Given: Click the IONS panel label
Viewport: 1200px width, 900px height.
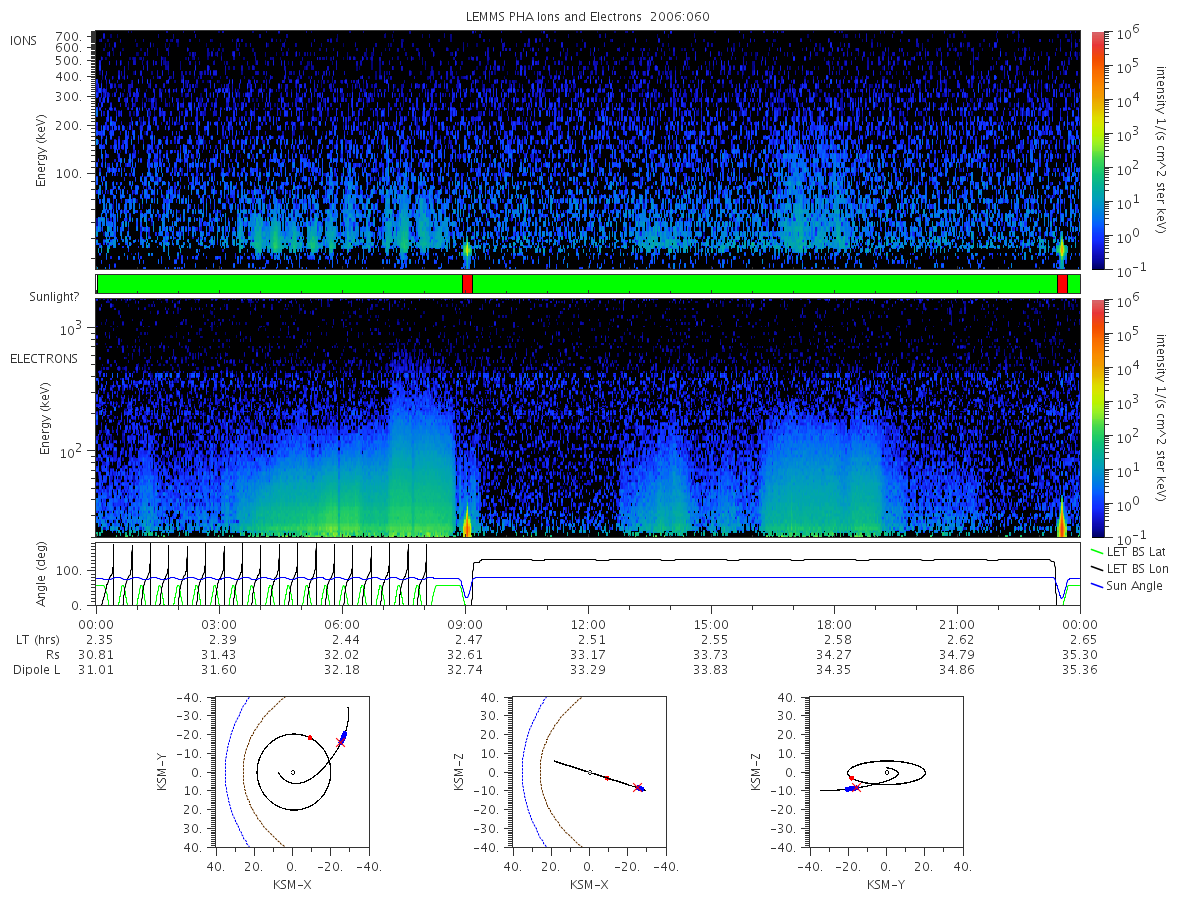Looking at the screenshot, I should click(24, 40).
